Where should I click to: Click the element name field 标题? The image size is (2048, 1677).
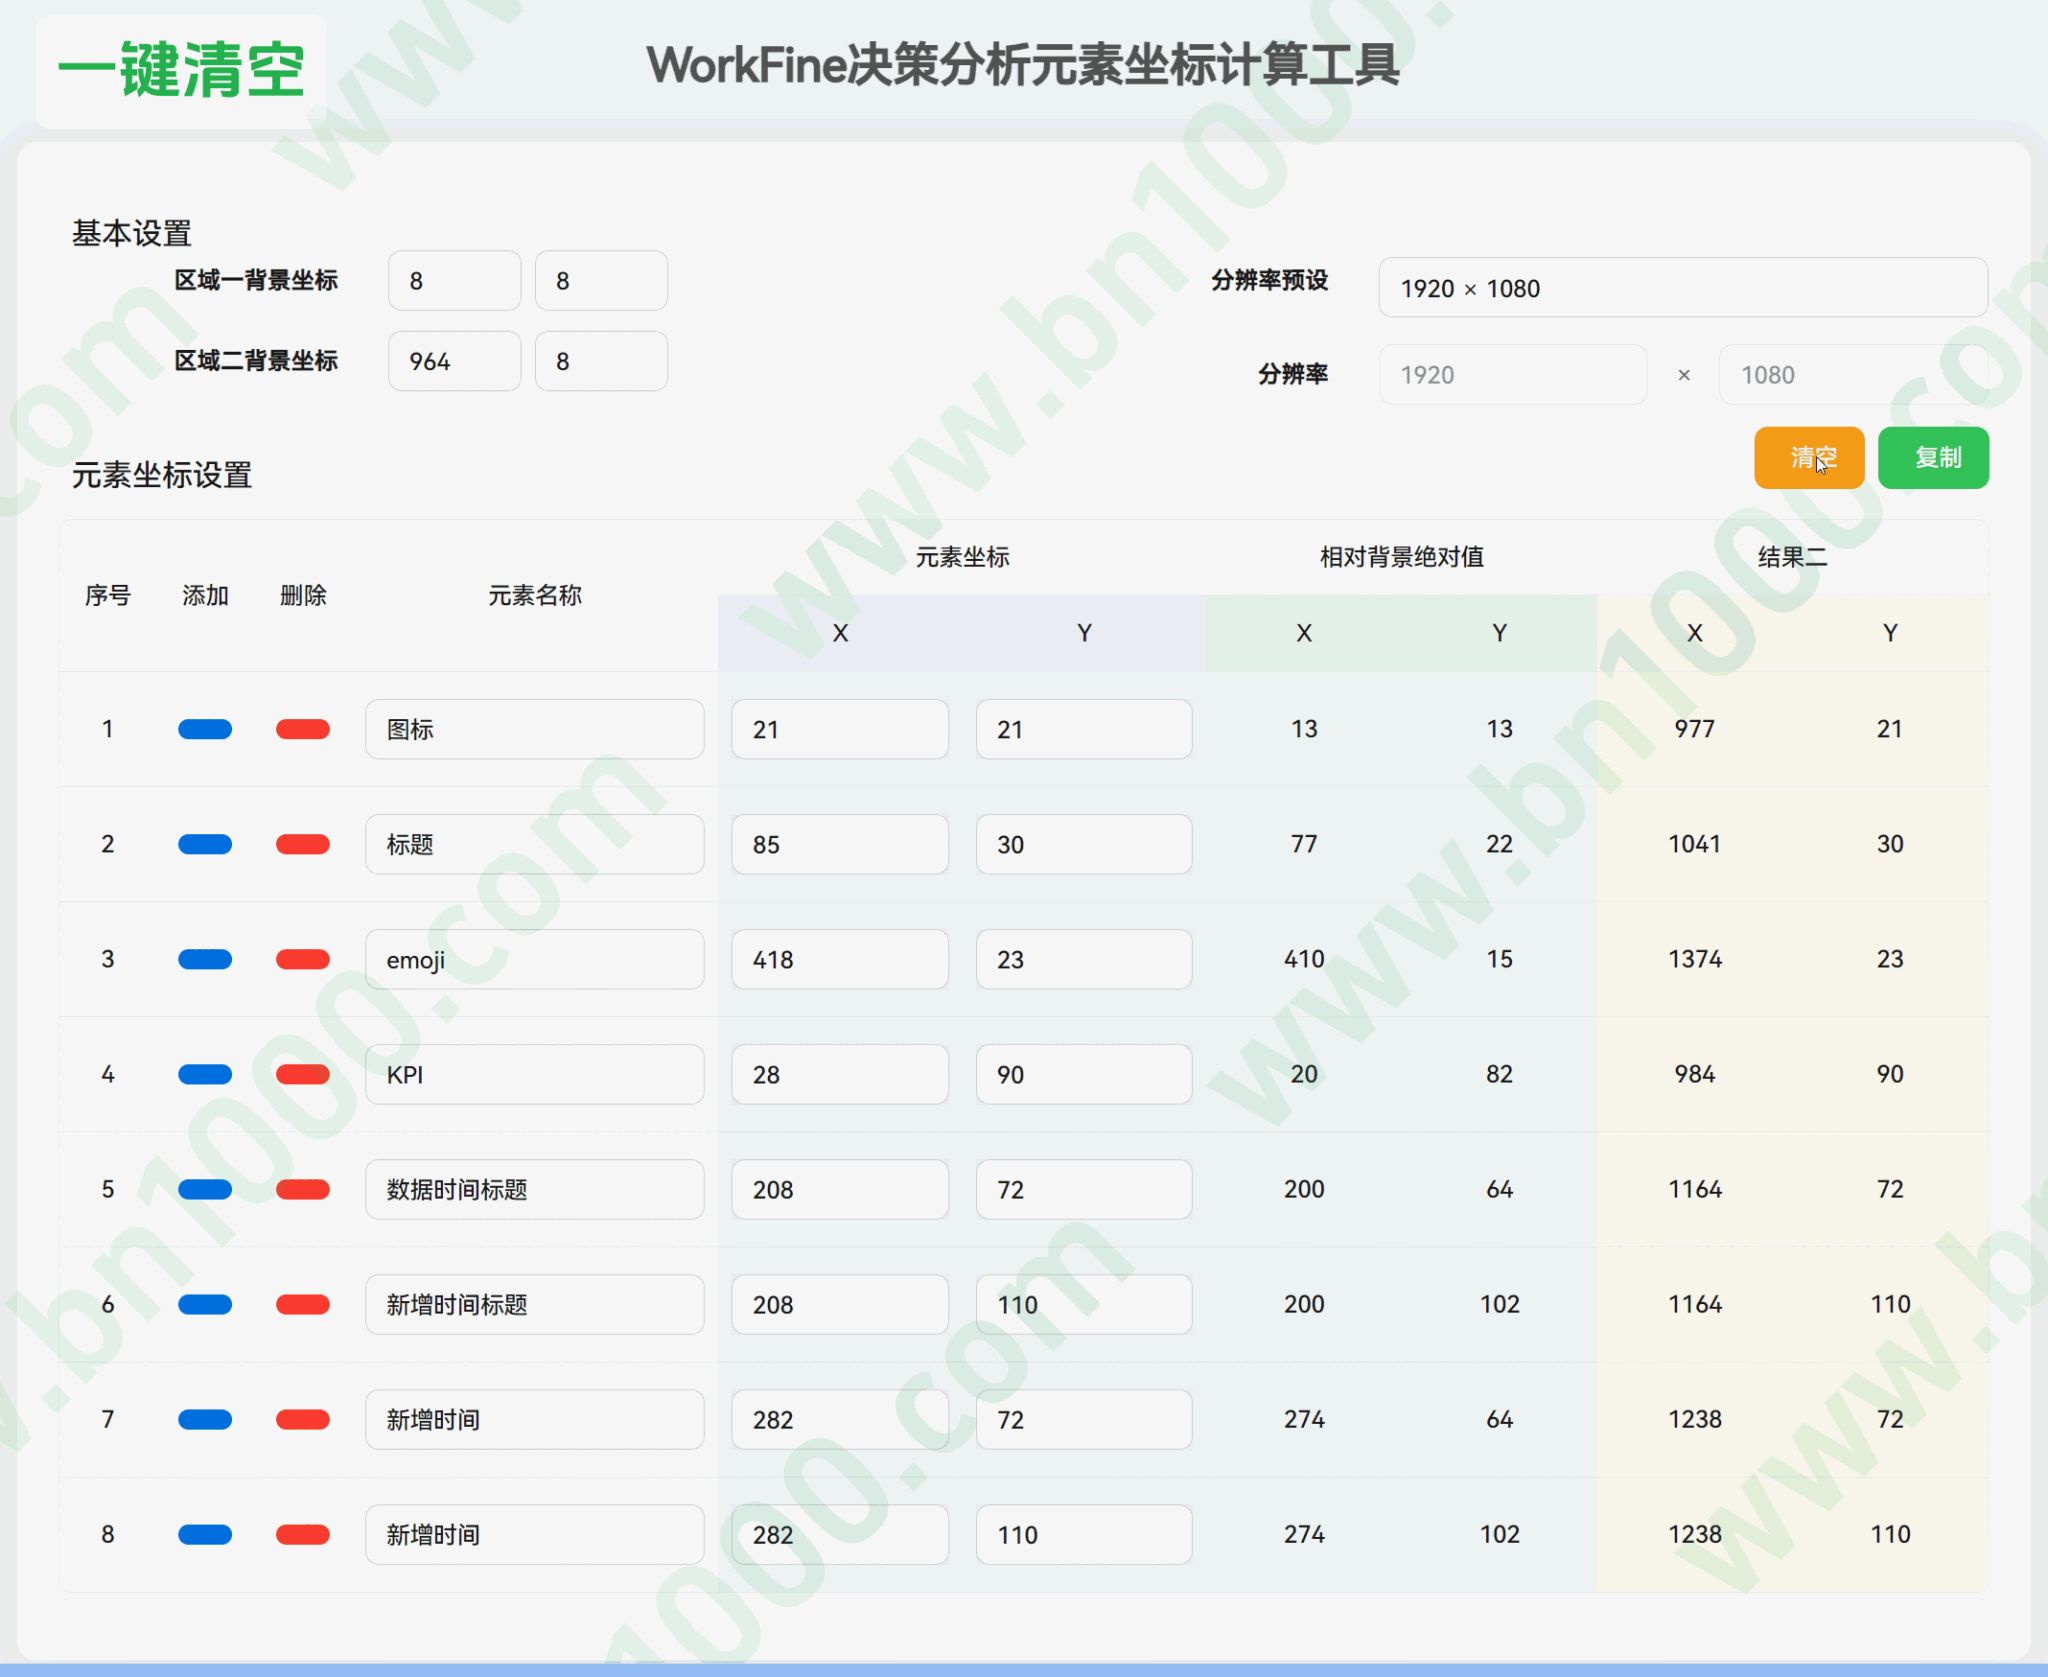click(x=535, y=844)
